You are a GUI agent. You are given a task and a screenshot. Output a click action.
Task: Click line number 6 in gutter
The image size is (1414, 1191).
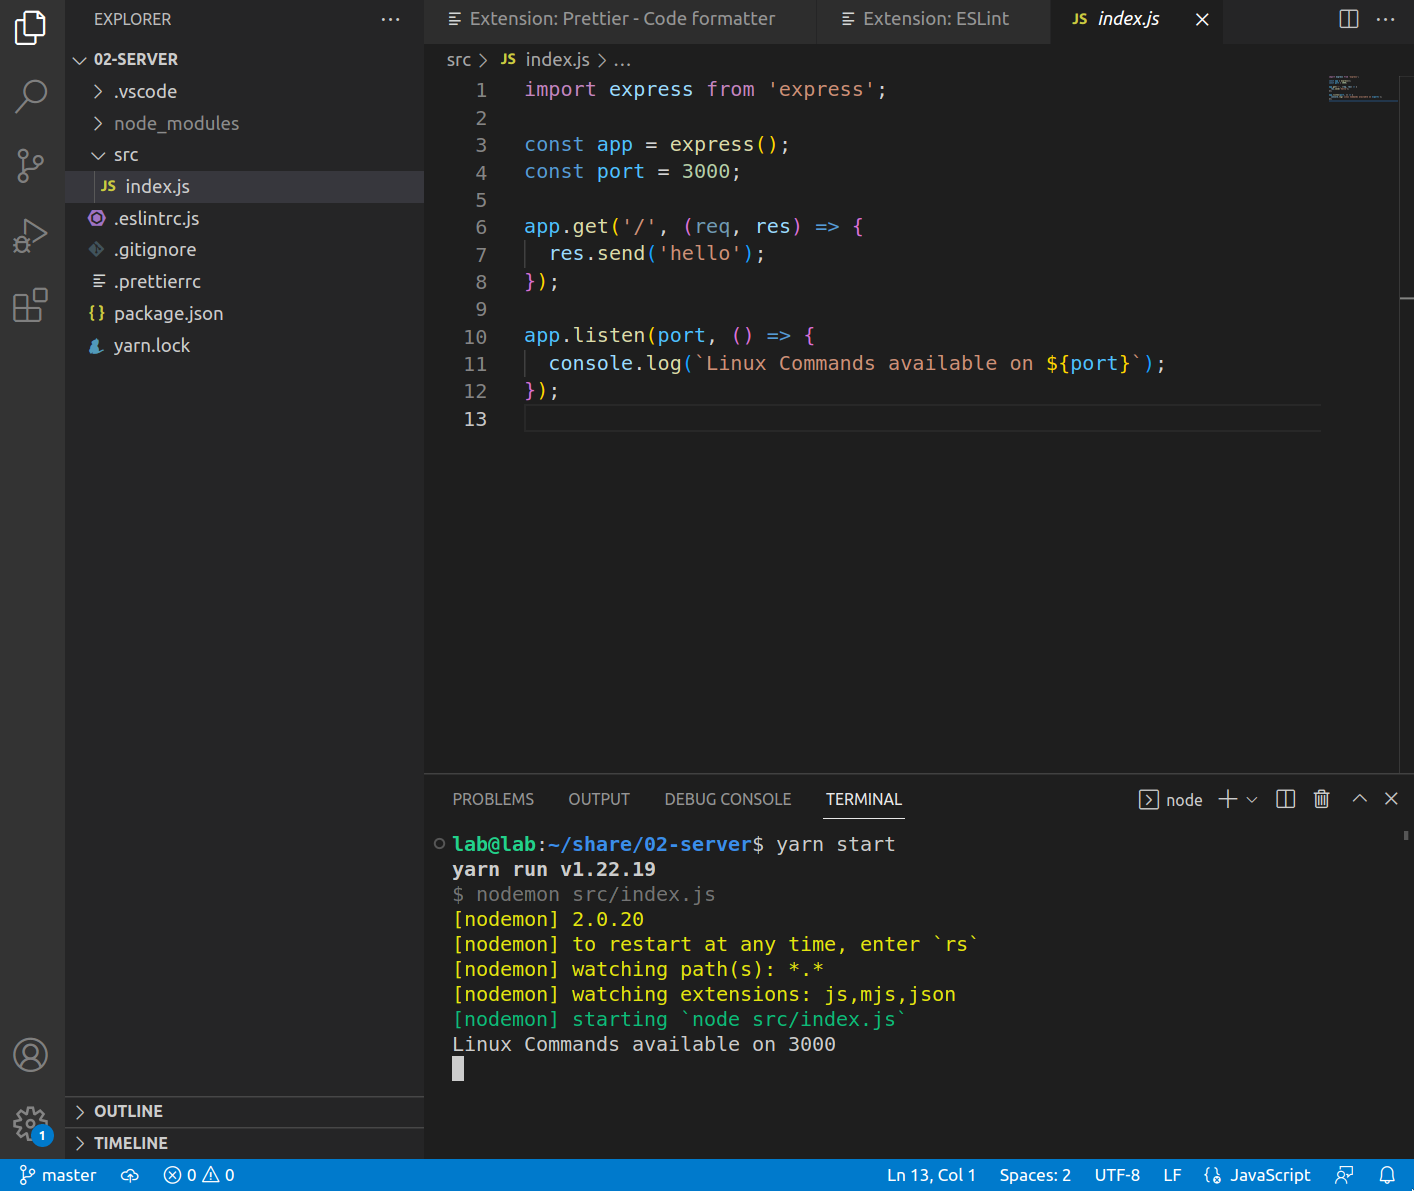click(481, 228)
